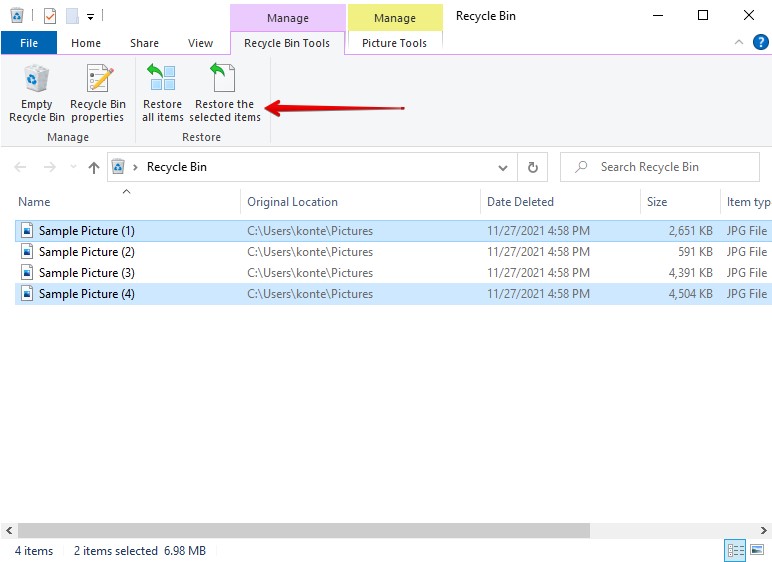
Task: Click the search magnifier icon
Action: pos(581,166)
